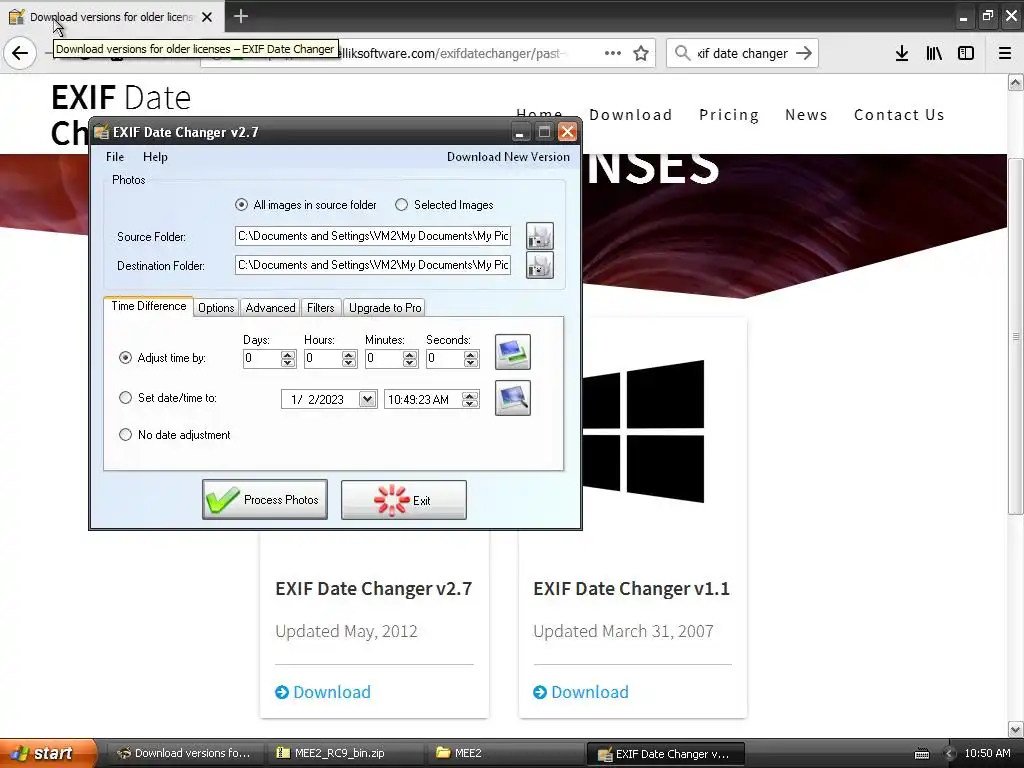Click the Source Folder path field
Viewport: 1024px width, 768px height.
click(372, 236)
